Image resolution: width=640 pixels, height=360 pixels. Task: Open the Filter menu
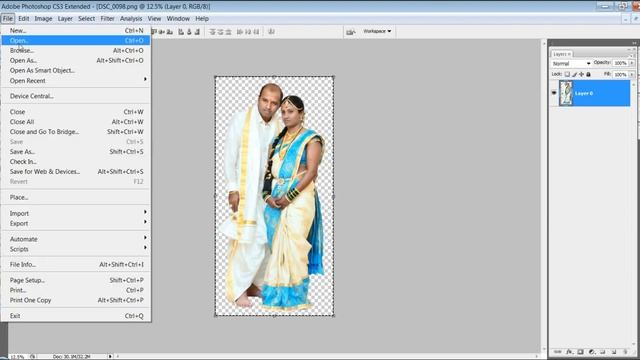[107, 19]
